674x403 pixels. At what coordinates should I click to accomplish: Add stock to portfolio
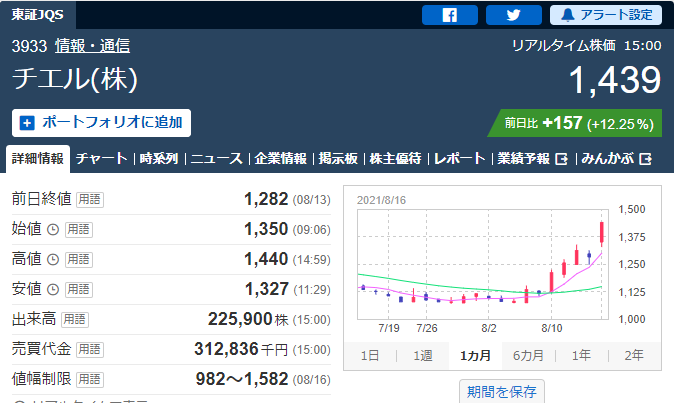point(101,122)
